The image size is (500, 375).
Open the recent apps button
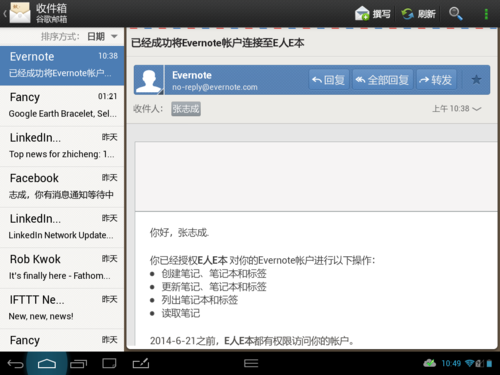point(78,364)
